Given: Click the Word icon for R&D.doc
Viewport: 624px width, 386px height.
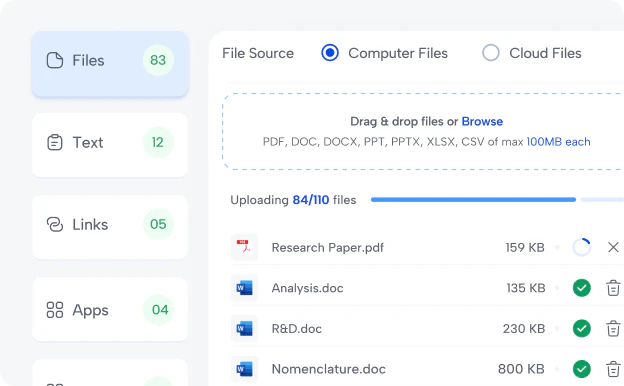Looking at the screenshot, I should tap(244, 328).
